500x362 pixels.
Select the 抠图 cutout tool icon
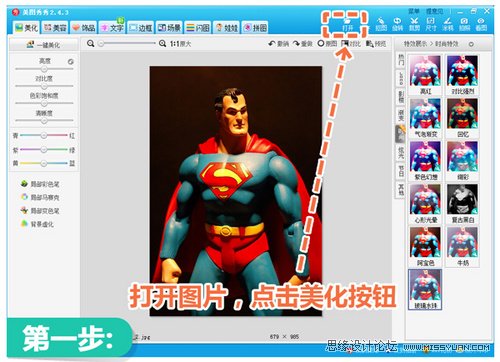pos(381,24)
